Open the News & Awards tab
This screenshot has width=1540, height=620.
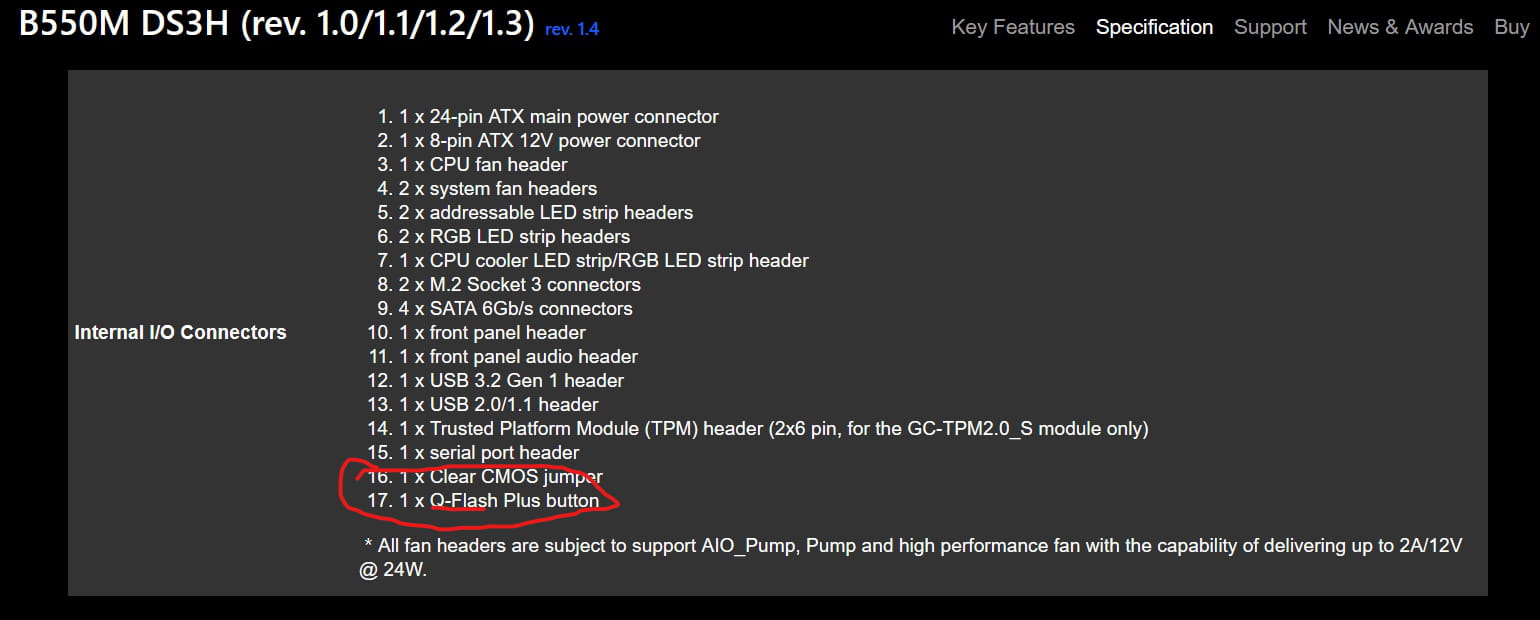[1400, 27]
